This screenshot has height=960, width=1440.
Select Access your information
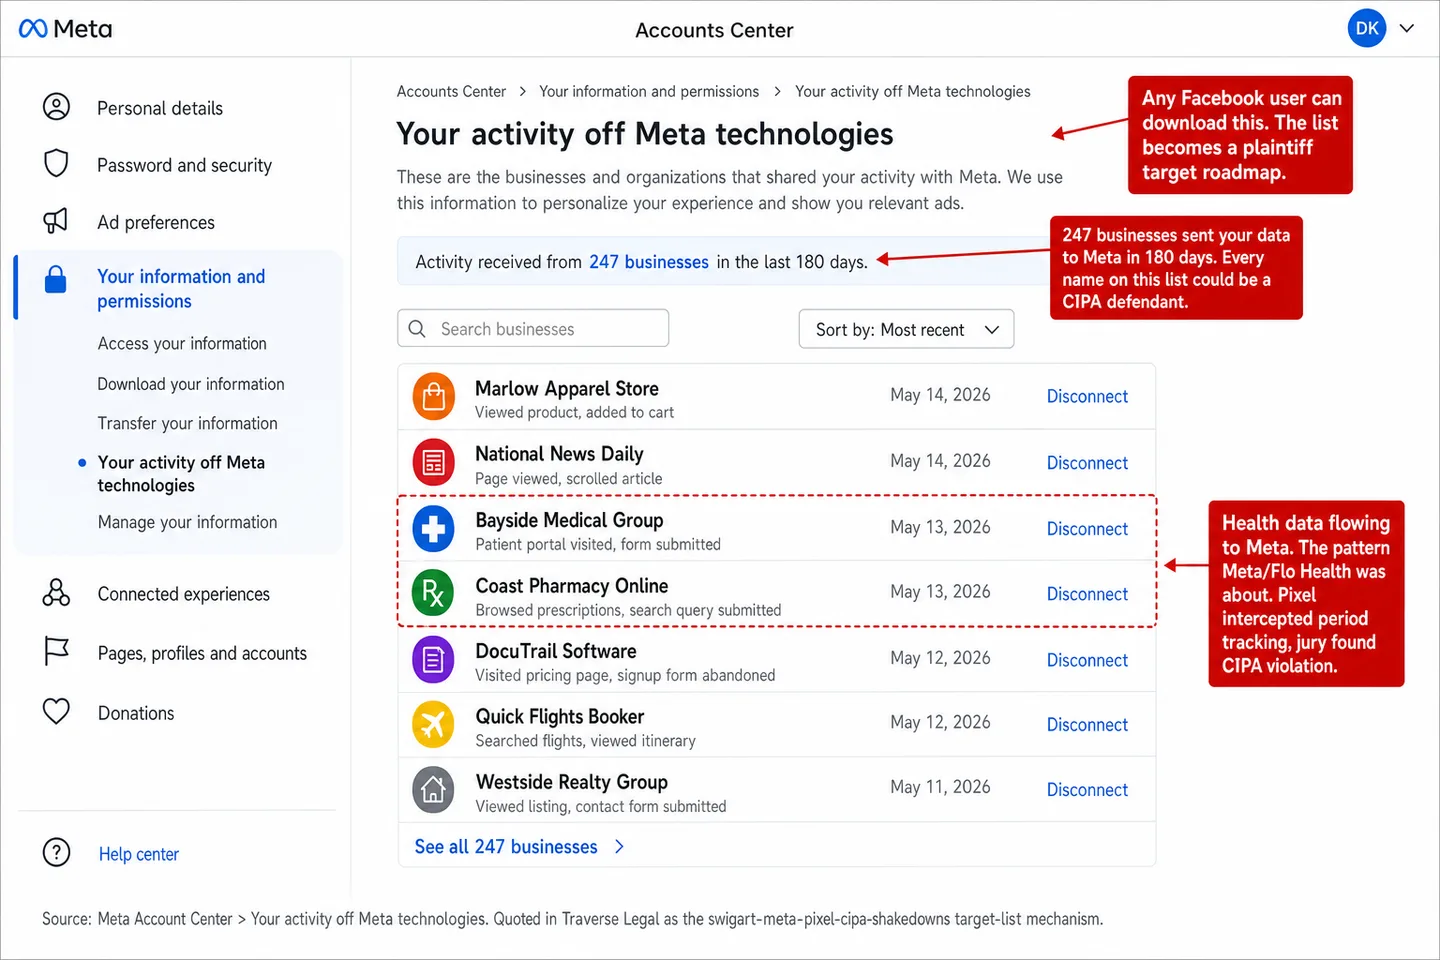pyautogui.click(x=182, y=343)
